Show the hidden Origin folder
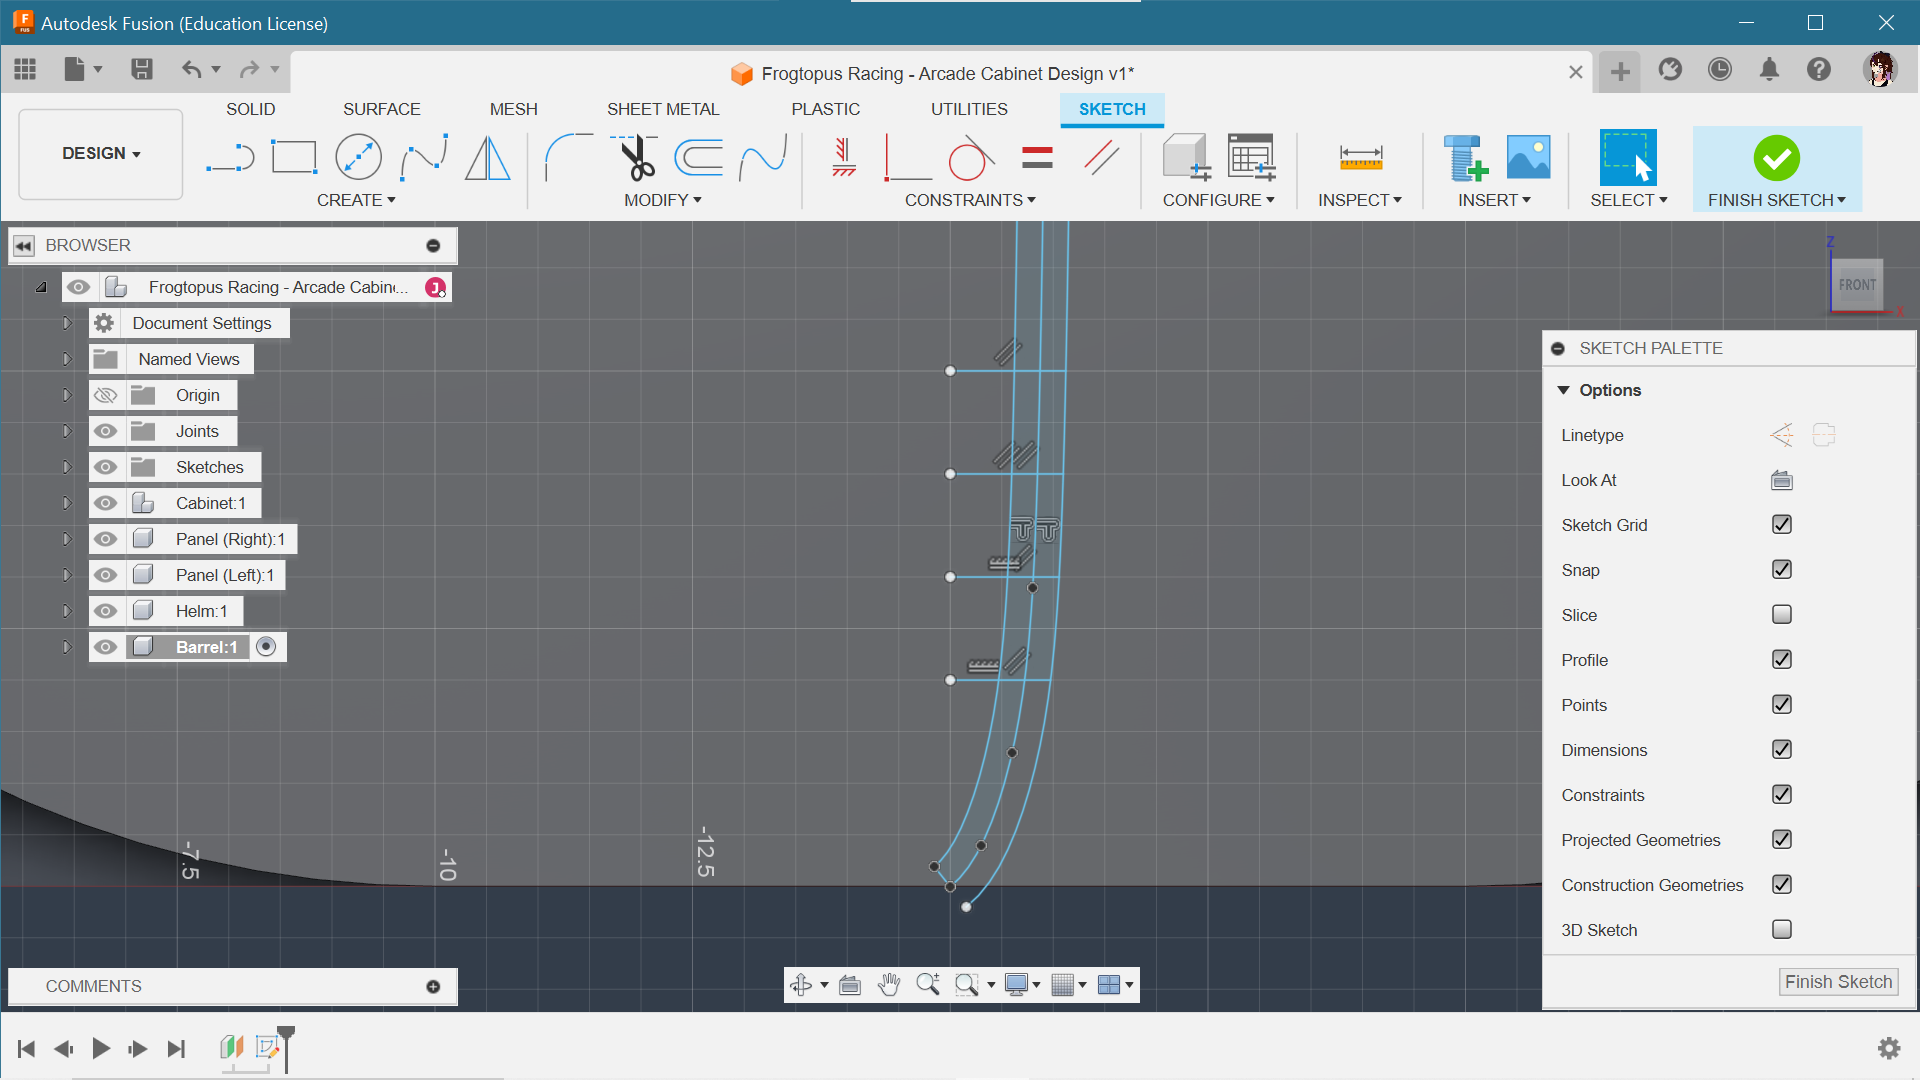This screenshot has width=1920, height=1080. point(105,395)
